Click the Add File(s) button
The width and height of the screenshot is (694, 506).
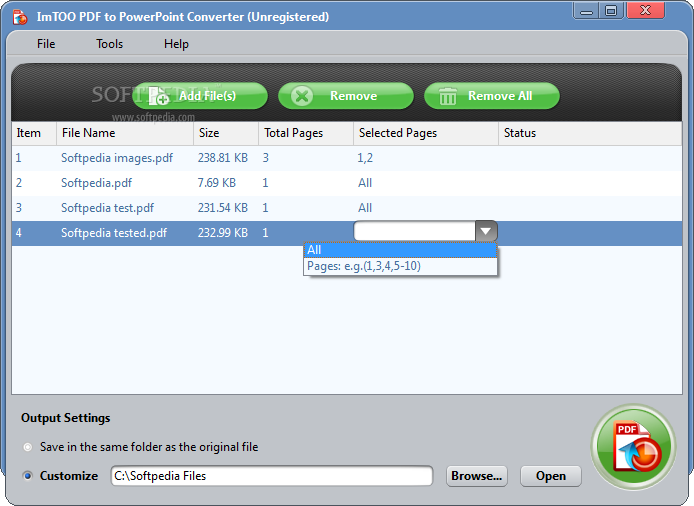point(200,96)
